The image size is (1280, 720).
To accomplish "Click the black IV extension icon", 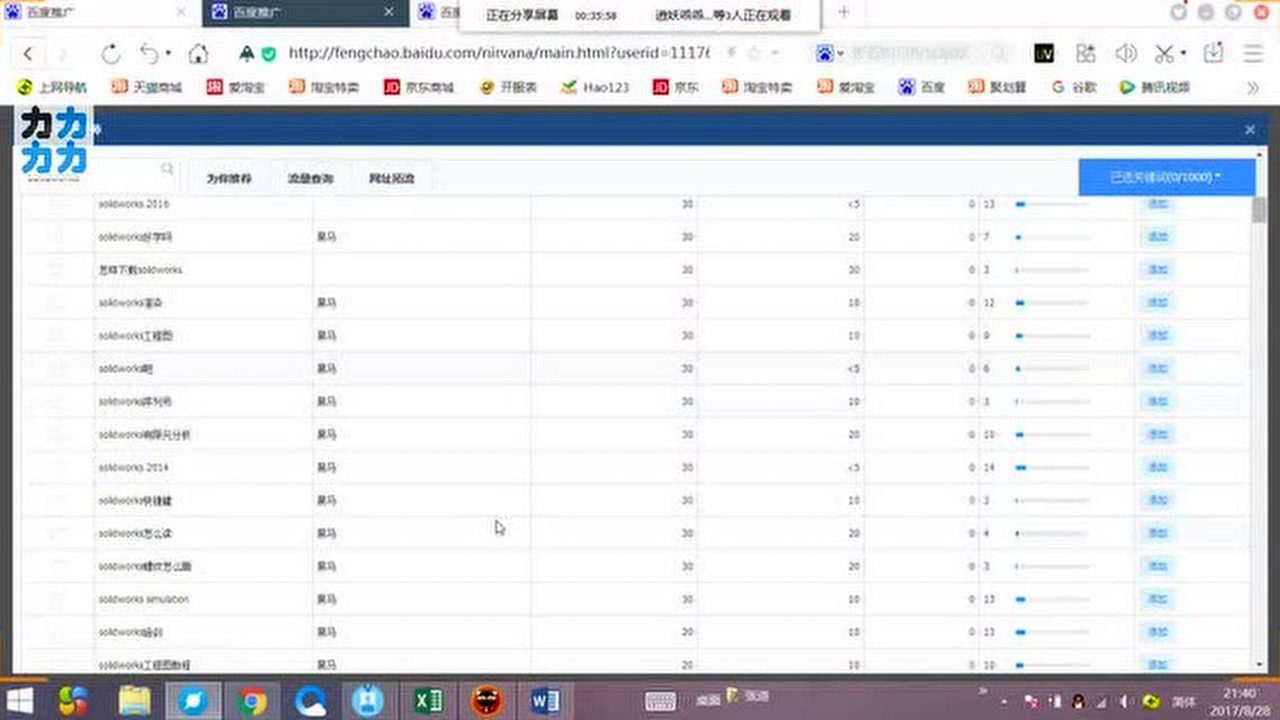I will (x=1044, y=53).
